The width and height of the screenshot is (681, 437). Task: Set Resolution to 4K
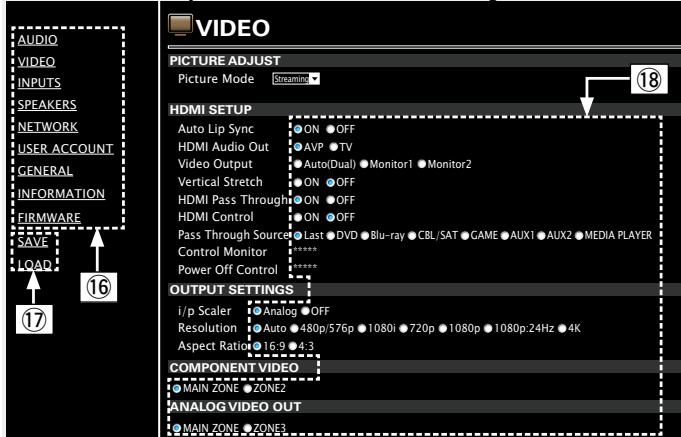[562, 328]
